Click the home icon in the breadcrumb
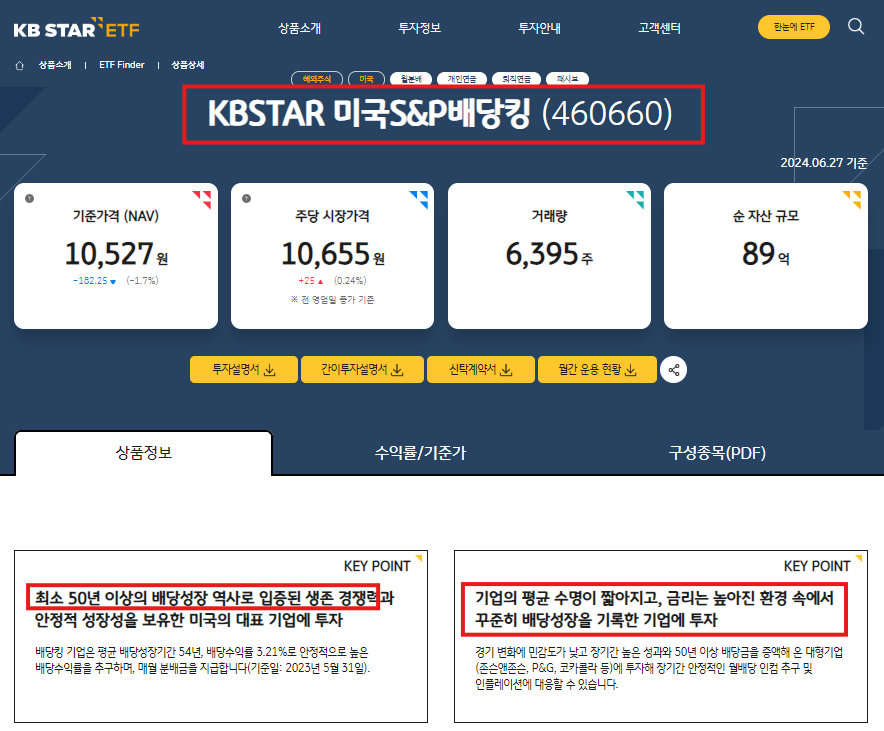The width and height of the screenshot is (884, 731). pos(19,64)
